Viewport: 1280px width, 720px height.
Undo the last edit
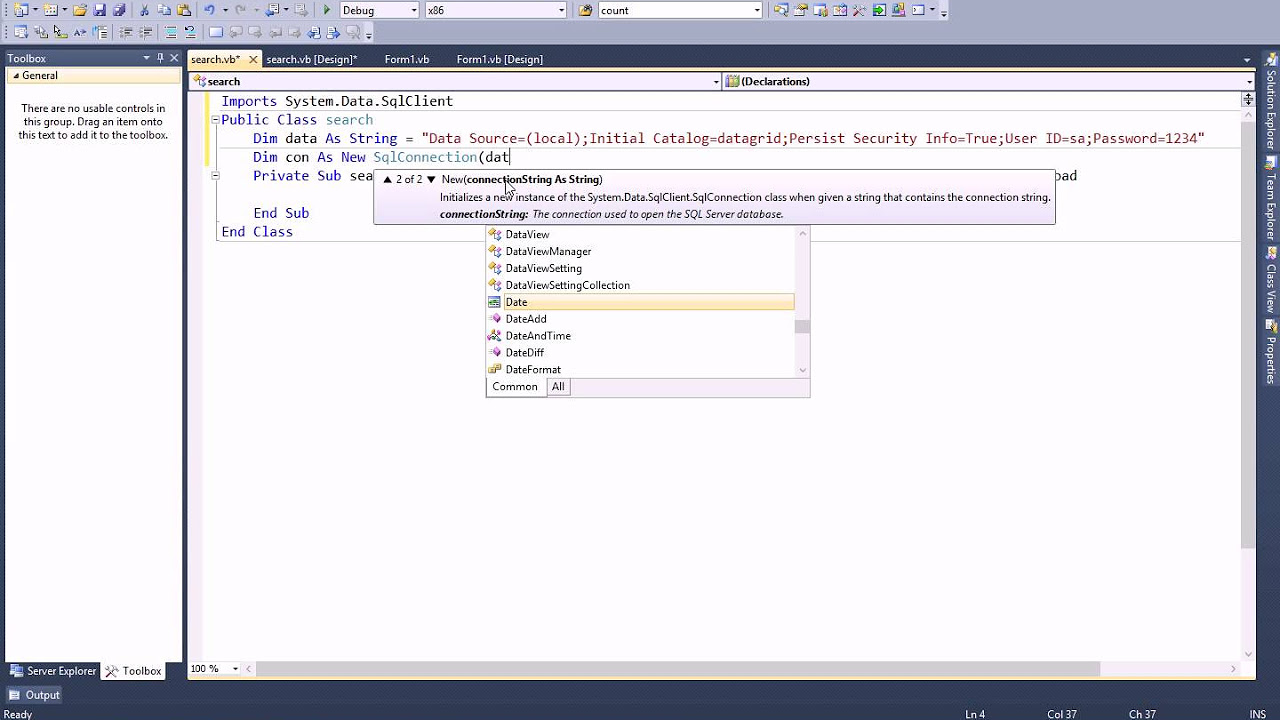(x=209, y=10)
